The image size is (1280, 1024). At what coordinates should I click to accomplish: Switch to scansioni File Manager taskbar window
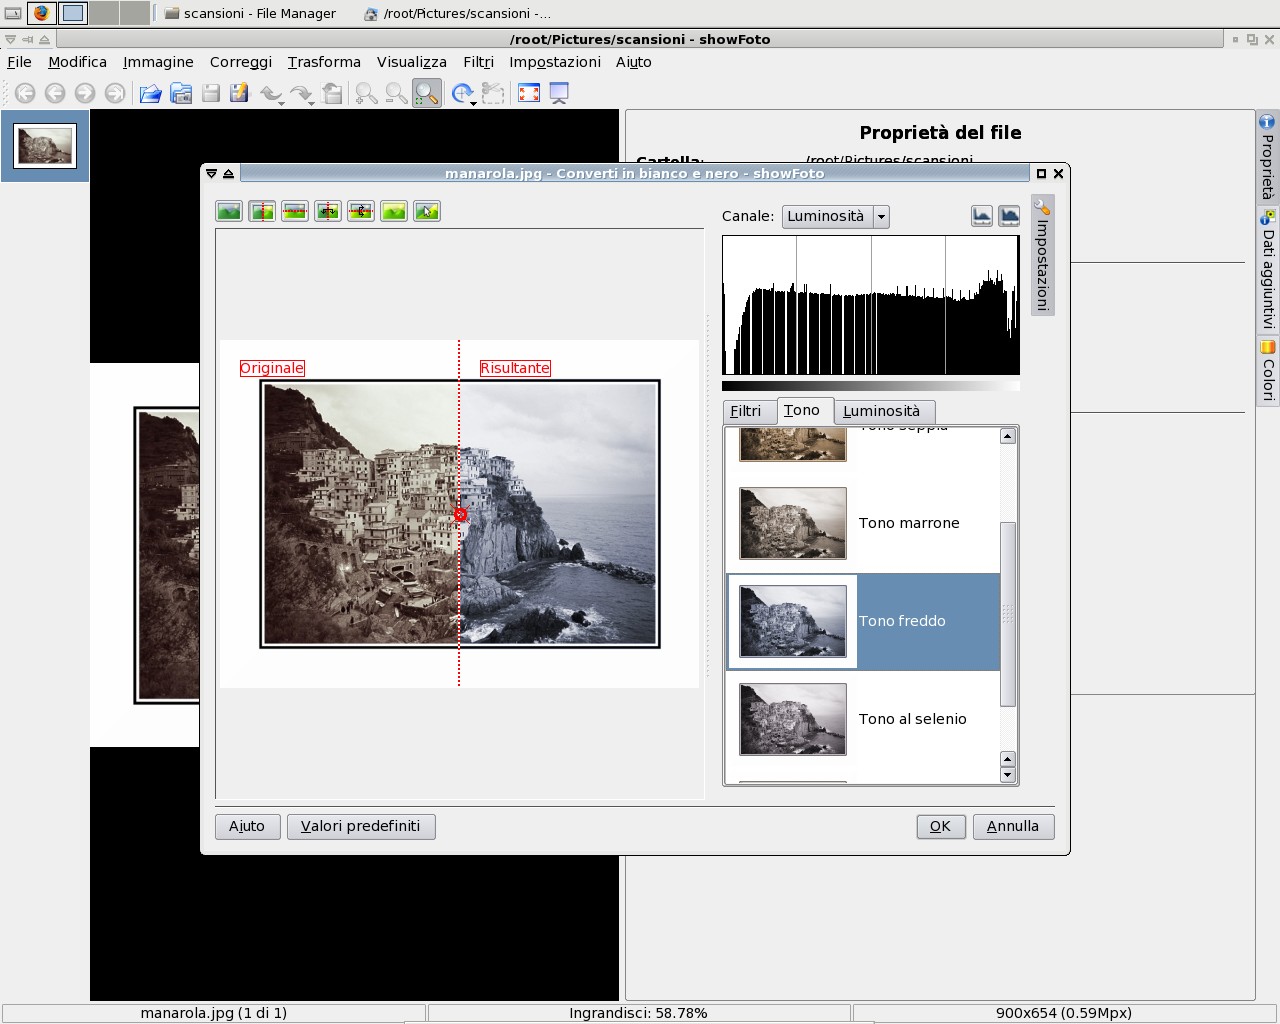[250, 13]
